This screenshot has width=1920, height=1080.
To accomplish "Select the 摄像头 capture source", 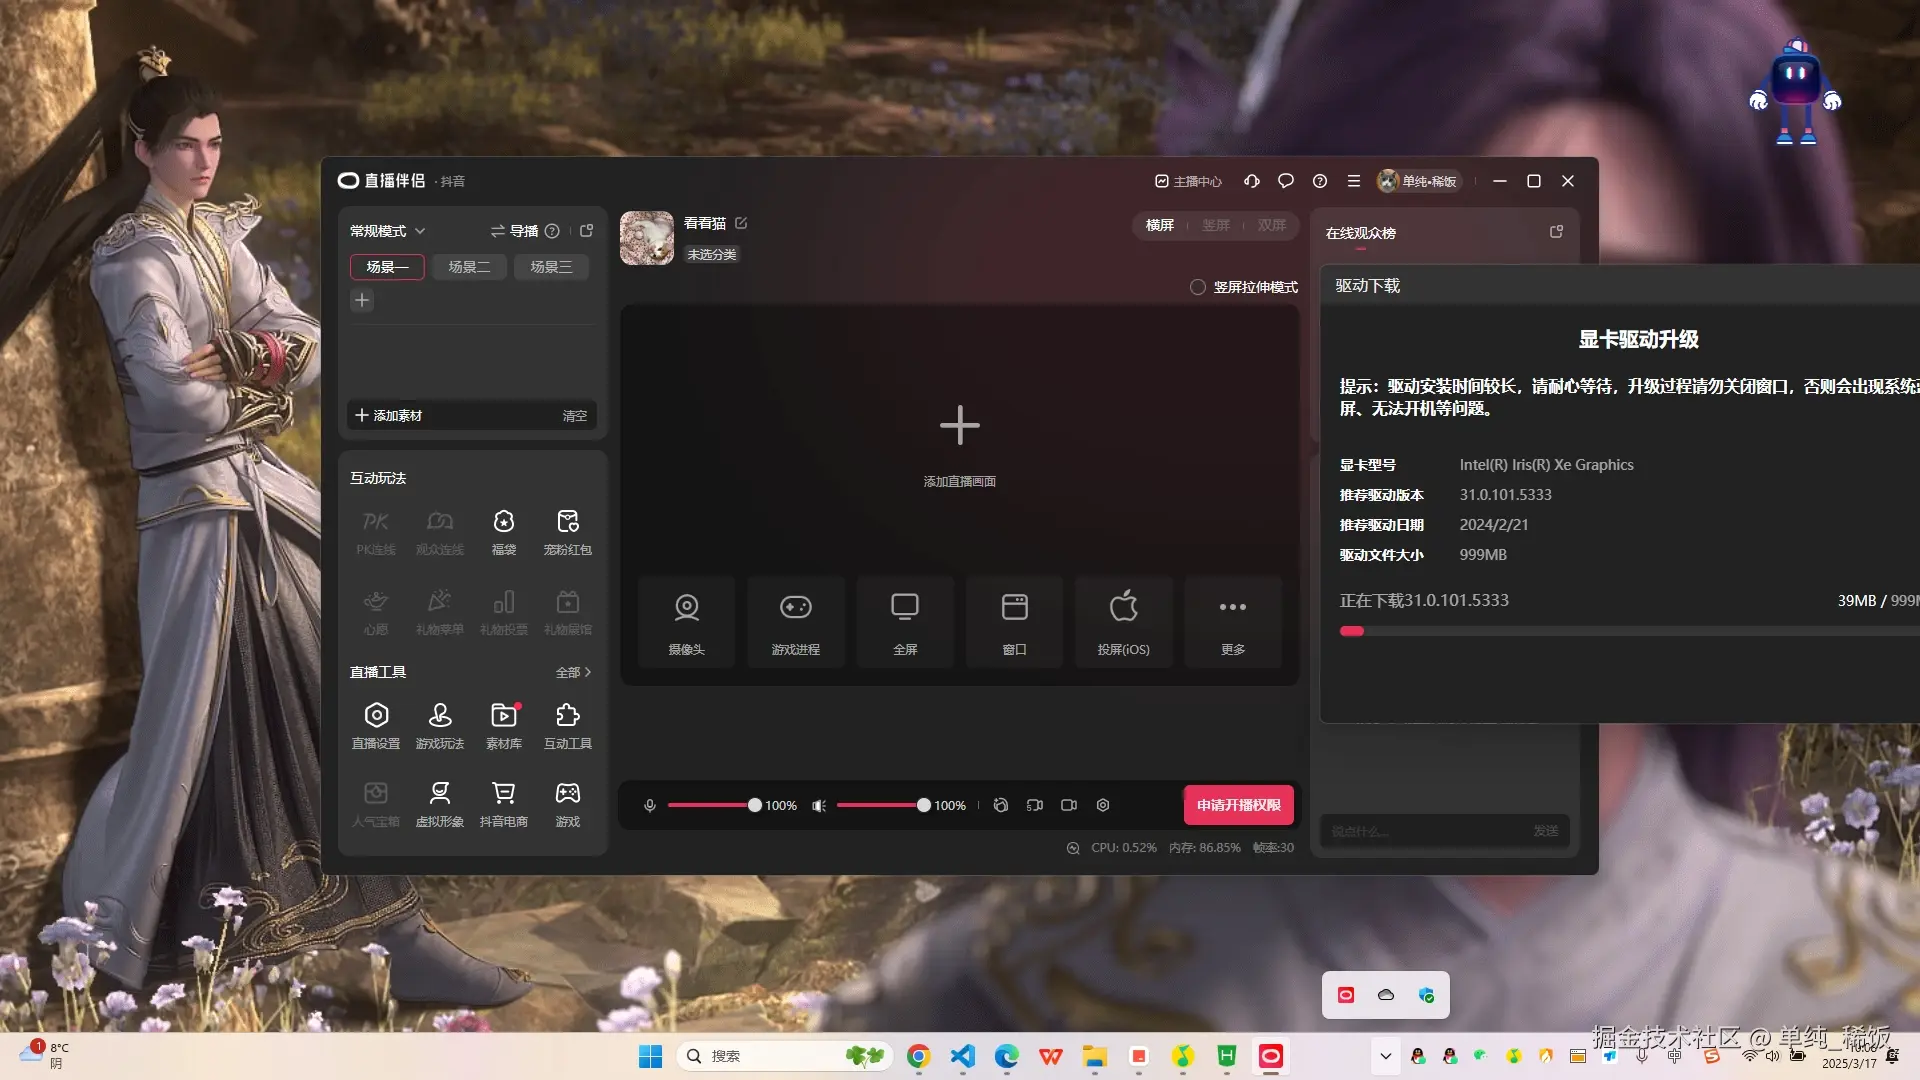I will click(686, 621).
